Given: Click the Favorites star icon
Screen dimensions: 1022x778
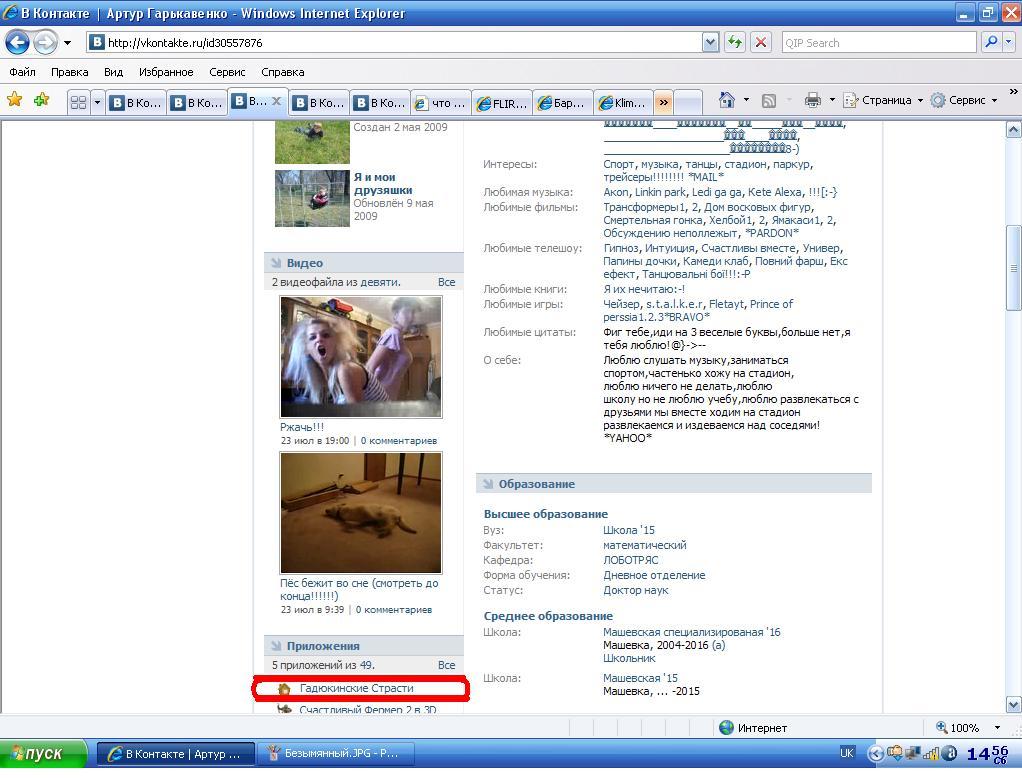Looking at the screenshot, I should click(14, 100).
